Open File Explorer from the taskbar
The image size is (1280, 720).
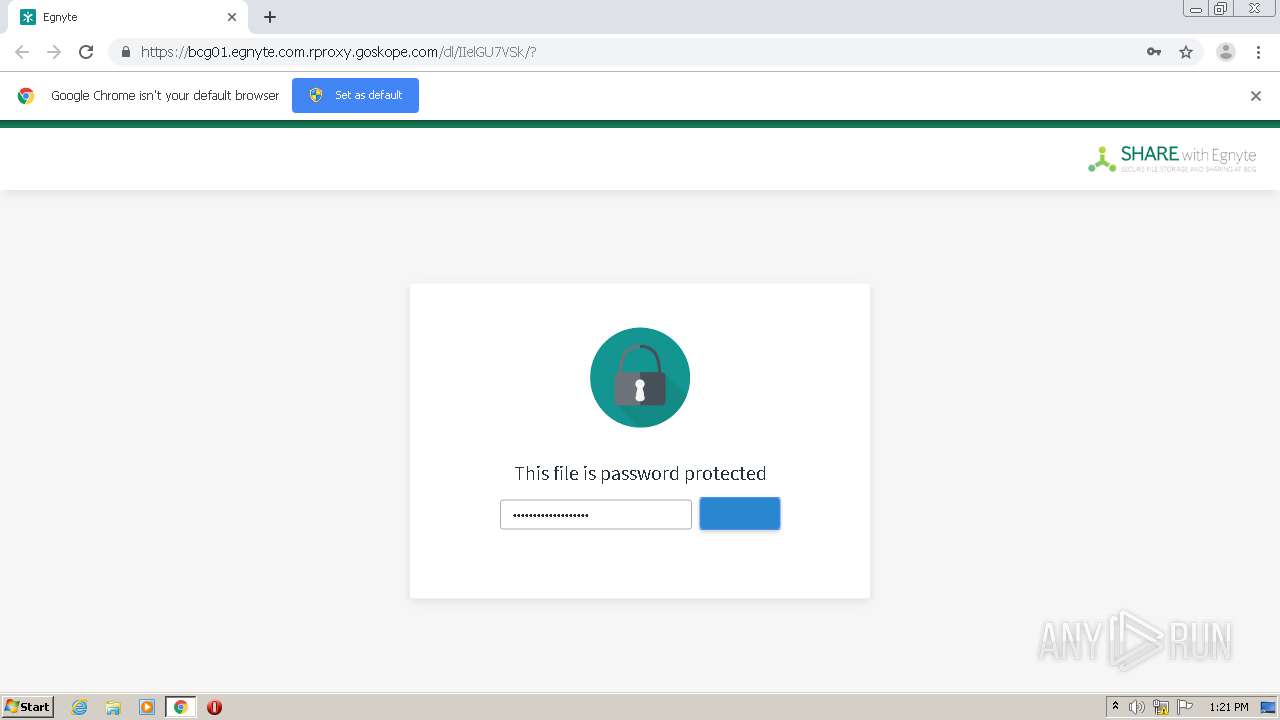pos(113,707)
